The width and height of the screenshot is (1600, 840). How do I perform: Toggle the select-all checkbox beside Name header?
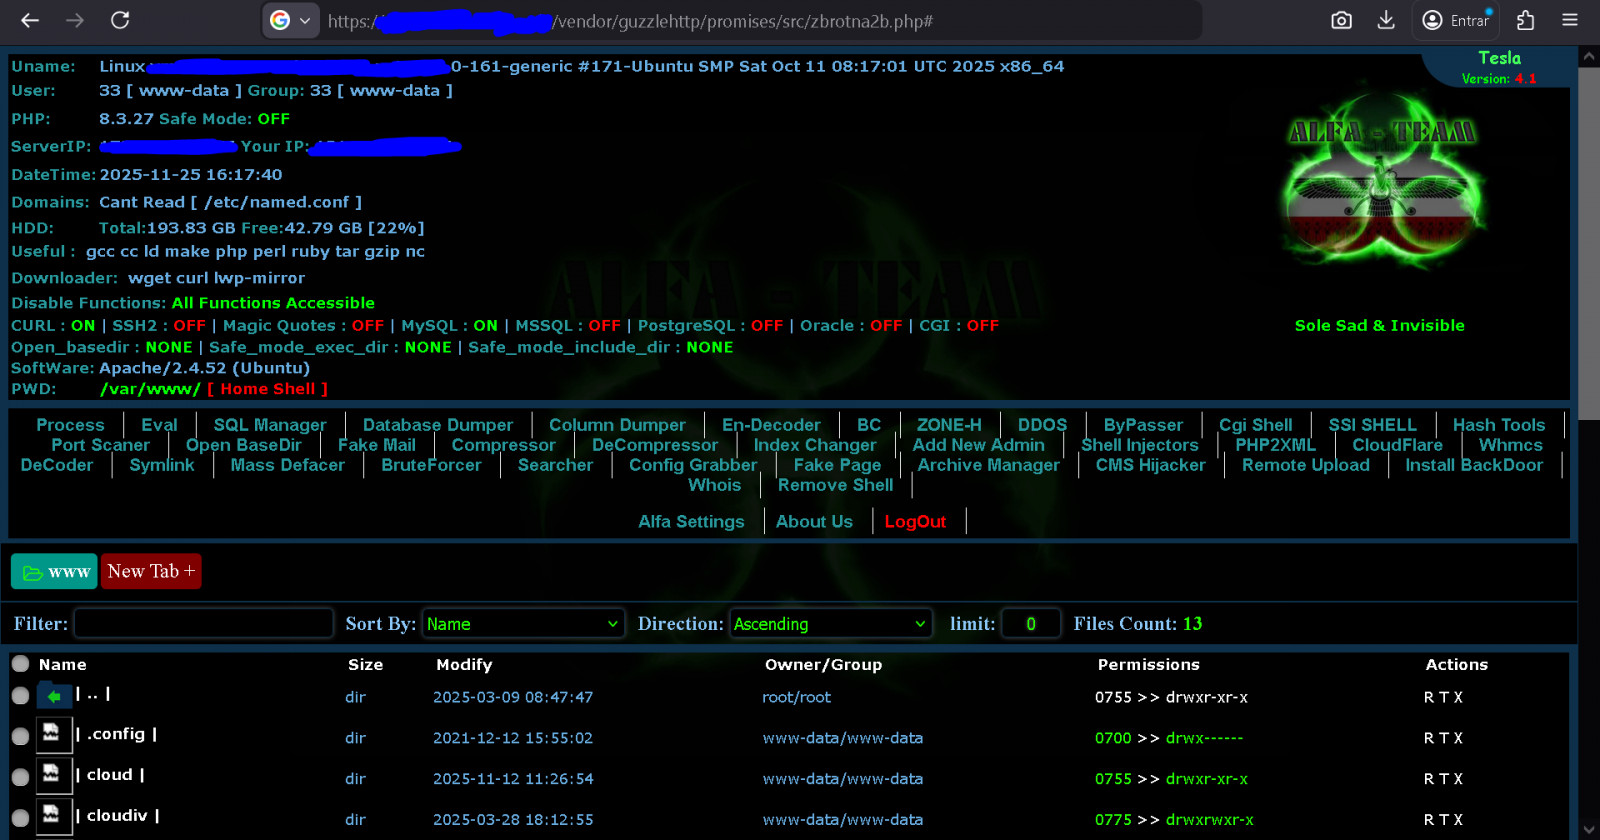pos(20,663)
